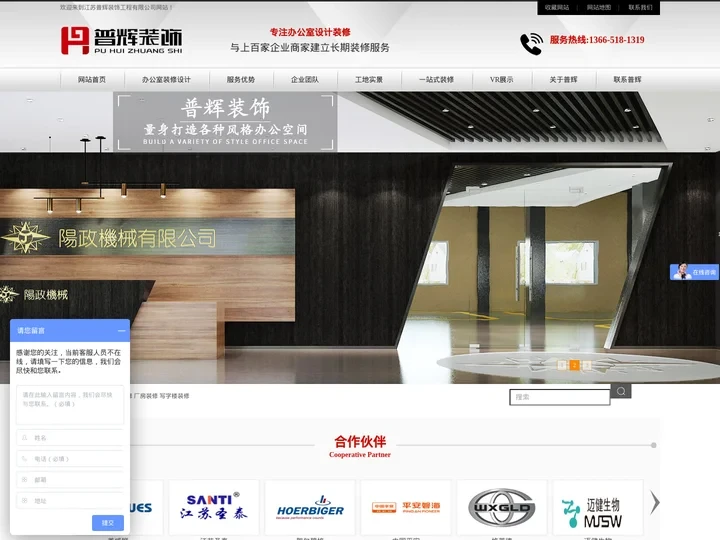Open the 在线咨询 online consultation widget
Viewport: 720px width, 540px height.
[694, 272]
